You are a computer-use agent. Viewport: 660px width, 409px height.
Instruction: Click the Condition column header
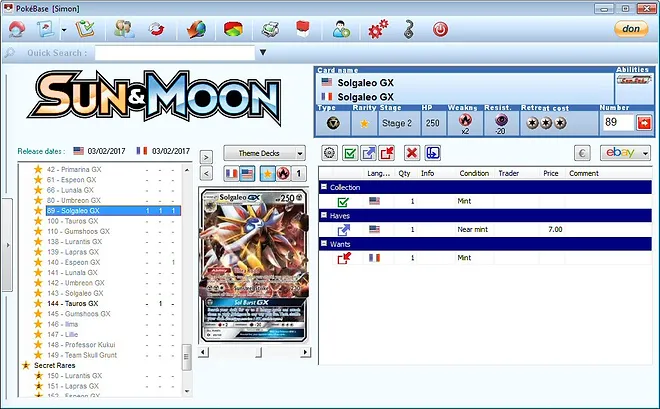[474, 173]
